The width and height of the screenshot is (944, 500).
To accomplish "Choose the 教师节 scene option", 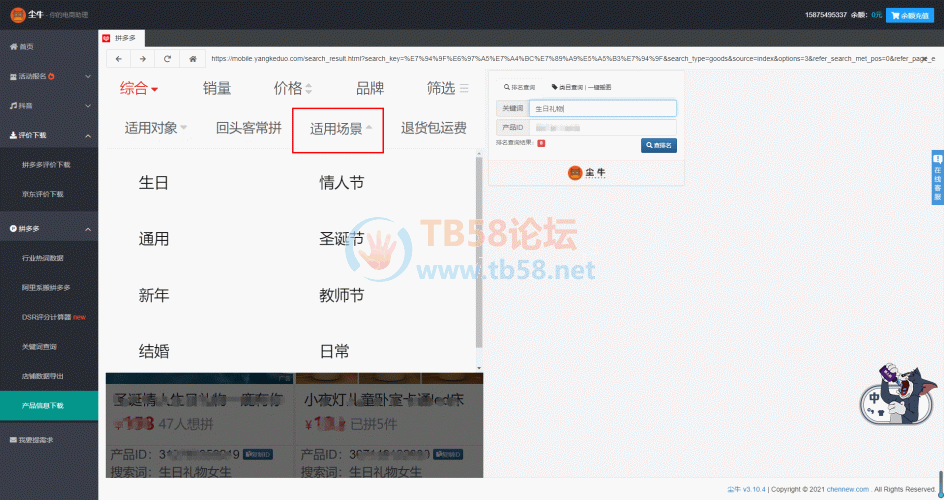I will 341,295.
